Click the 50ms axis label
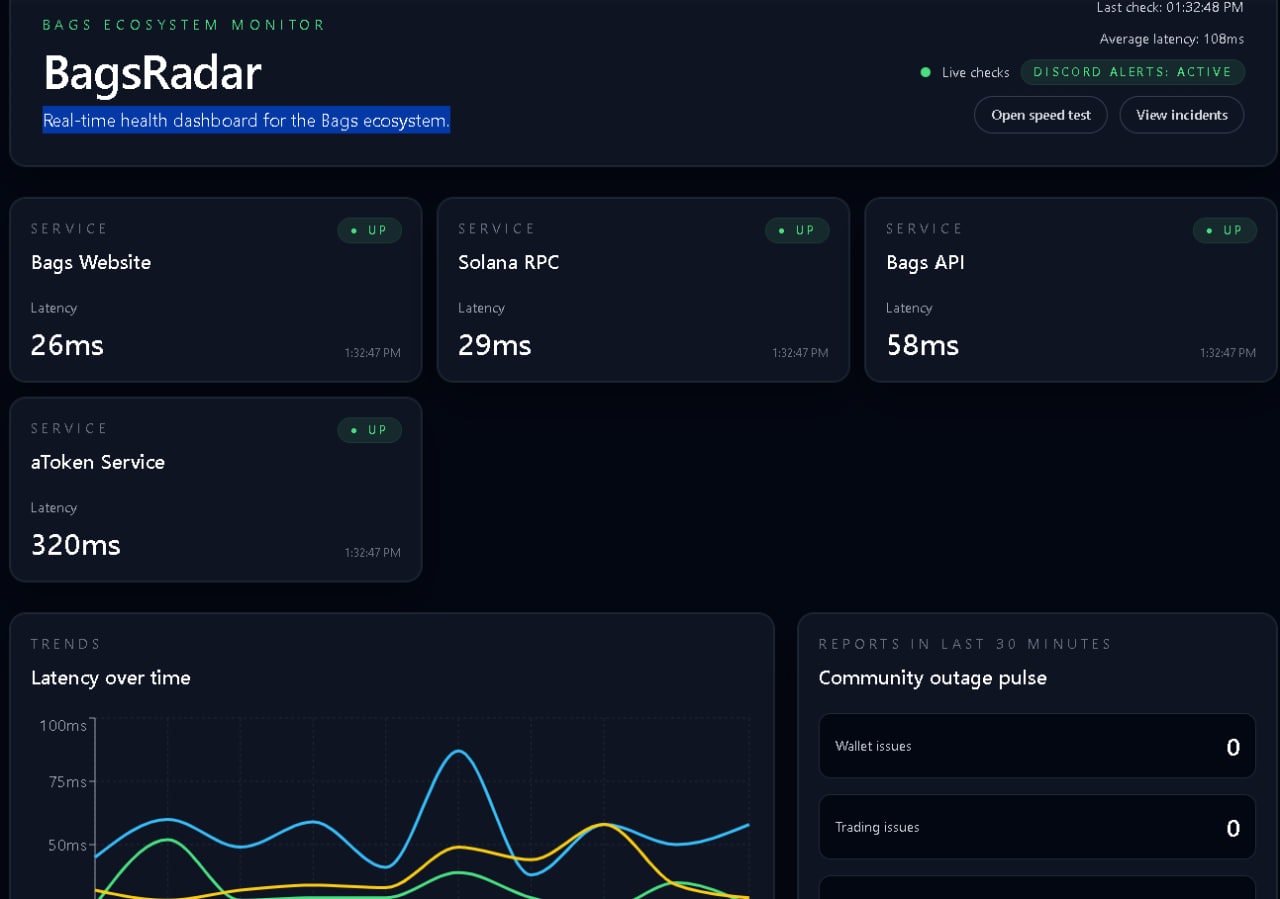Screen dimensions: 1280x899 (68, 845)
